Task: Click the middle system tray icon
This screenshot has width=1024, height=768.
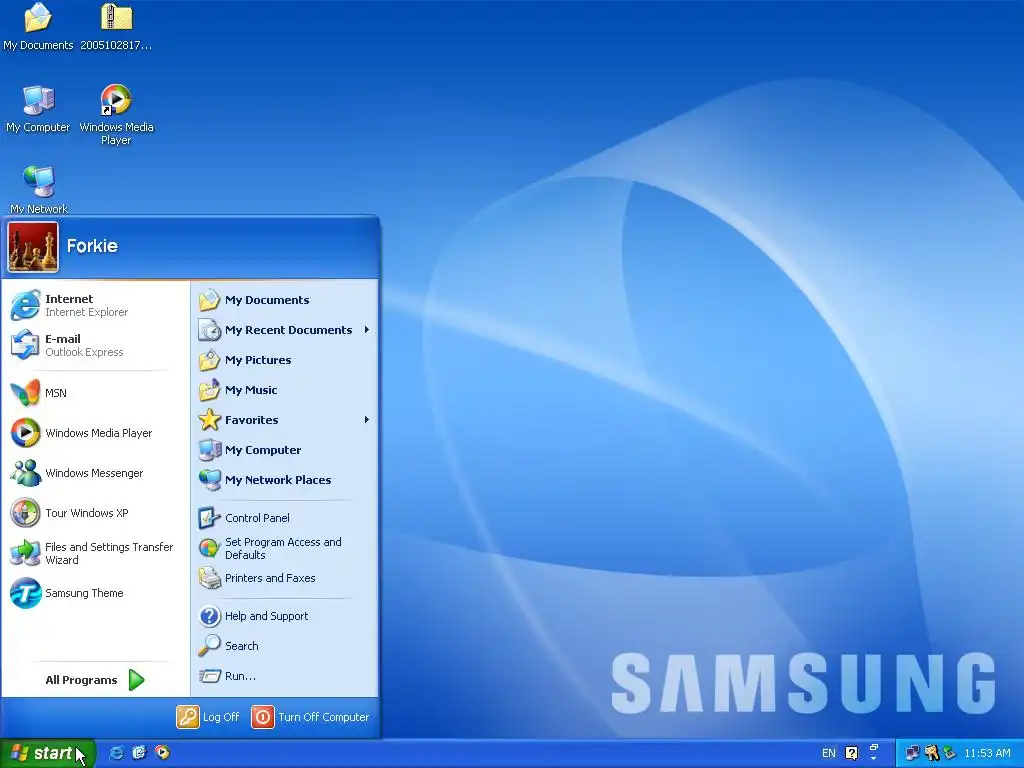Action: 931,753
